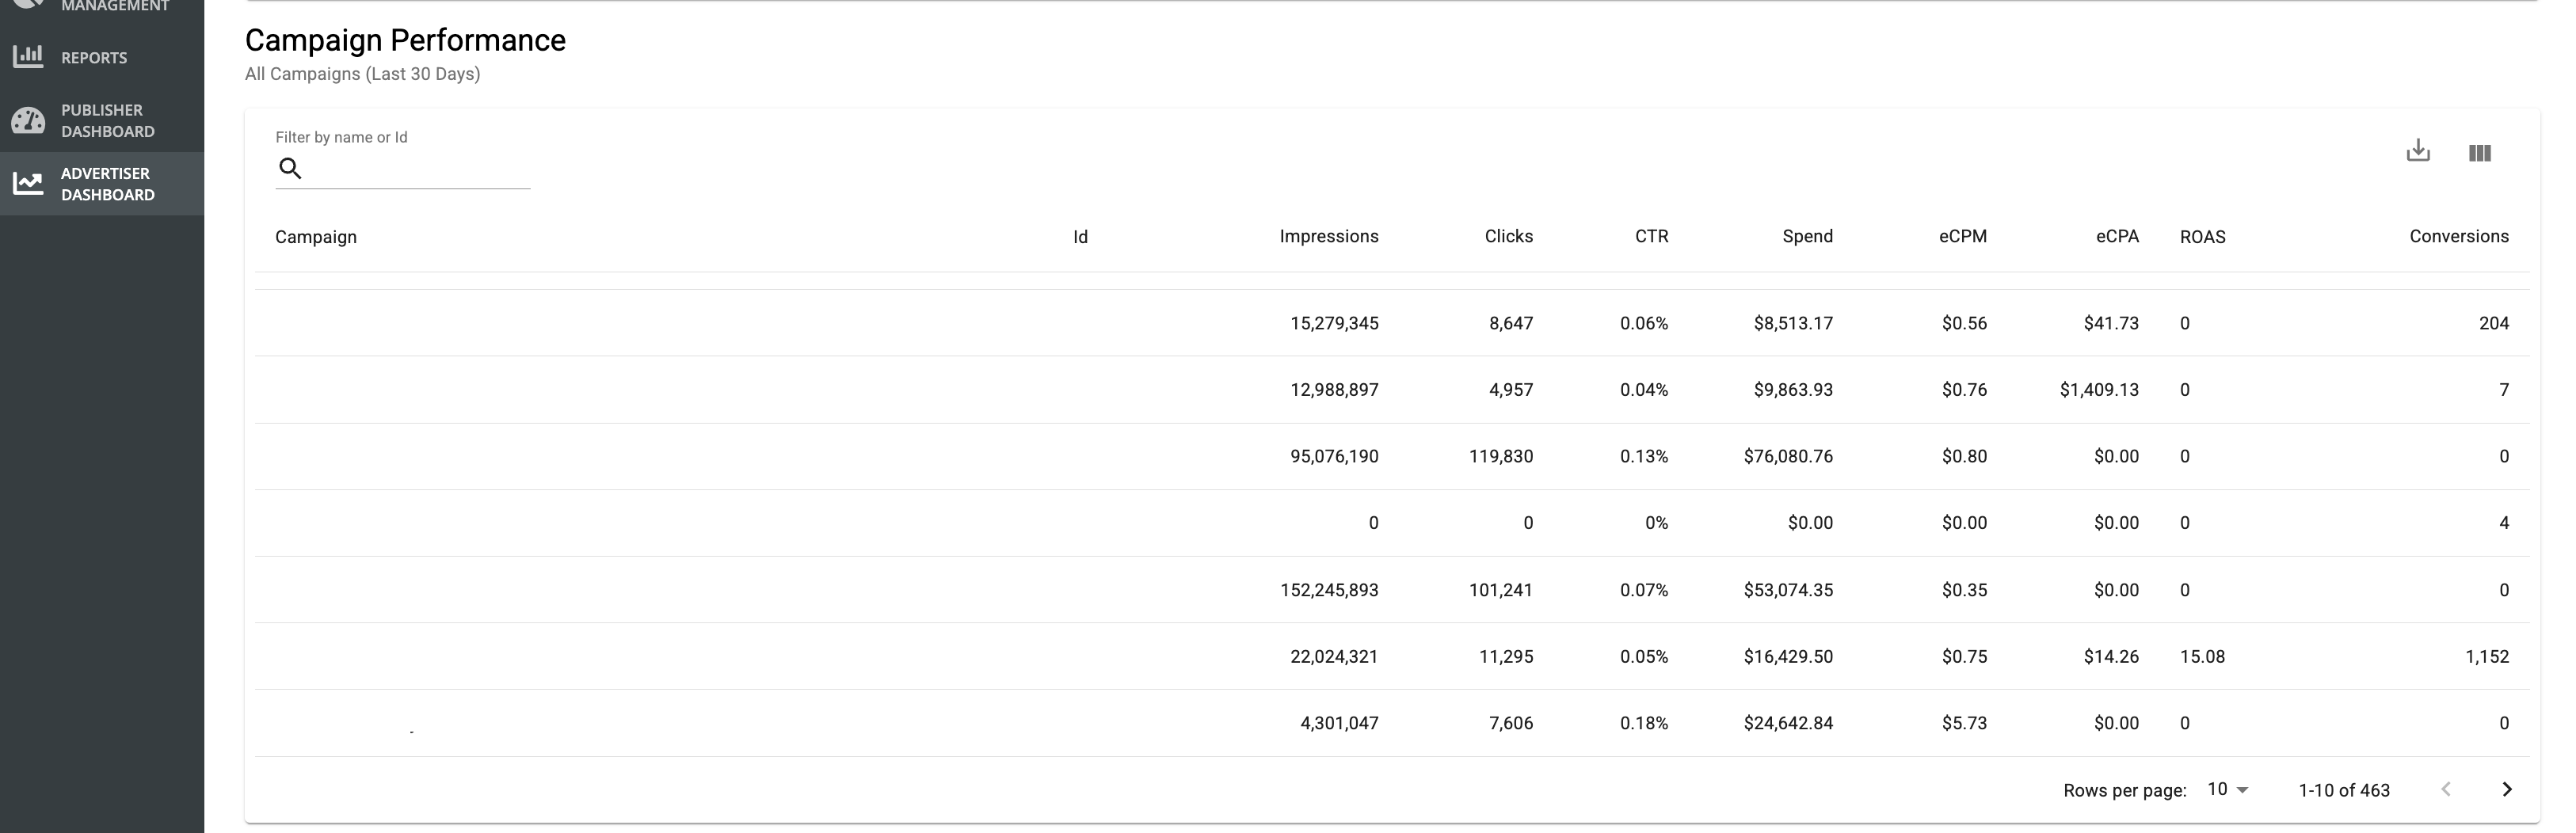Click the spend value $53,074.35
Screen dimensions: 2576x833
pos(1788,590)
